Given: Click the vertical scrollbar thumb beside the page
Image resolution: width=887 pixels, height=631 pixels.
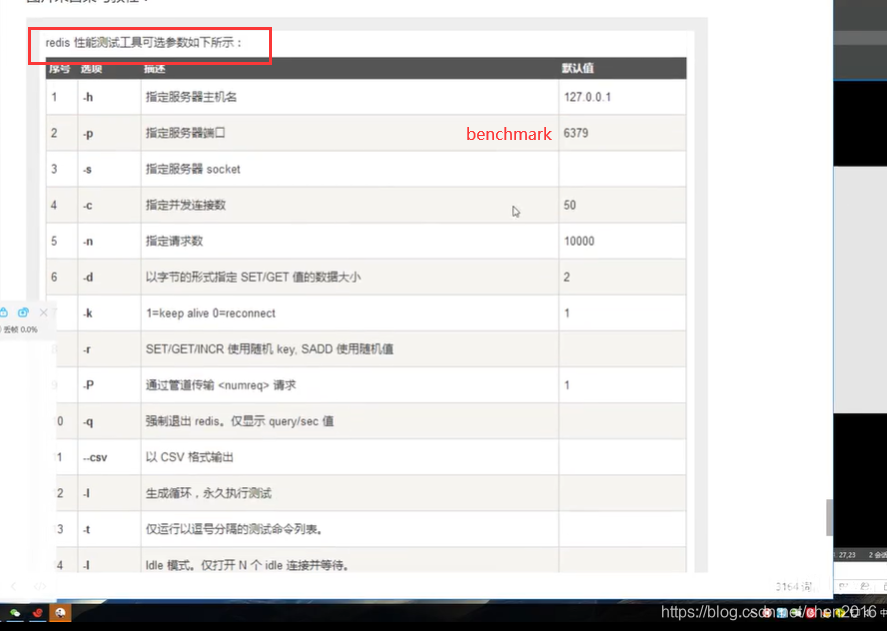Looking at the screenshot, I should [x=829, y=517].
